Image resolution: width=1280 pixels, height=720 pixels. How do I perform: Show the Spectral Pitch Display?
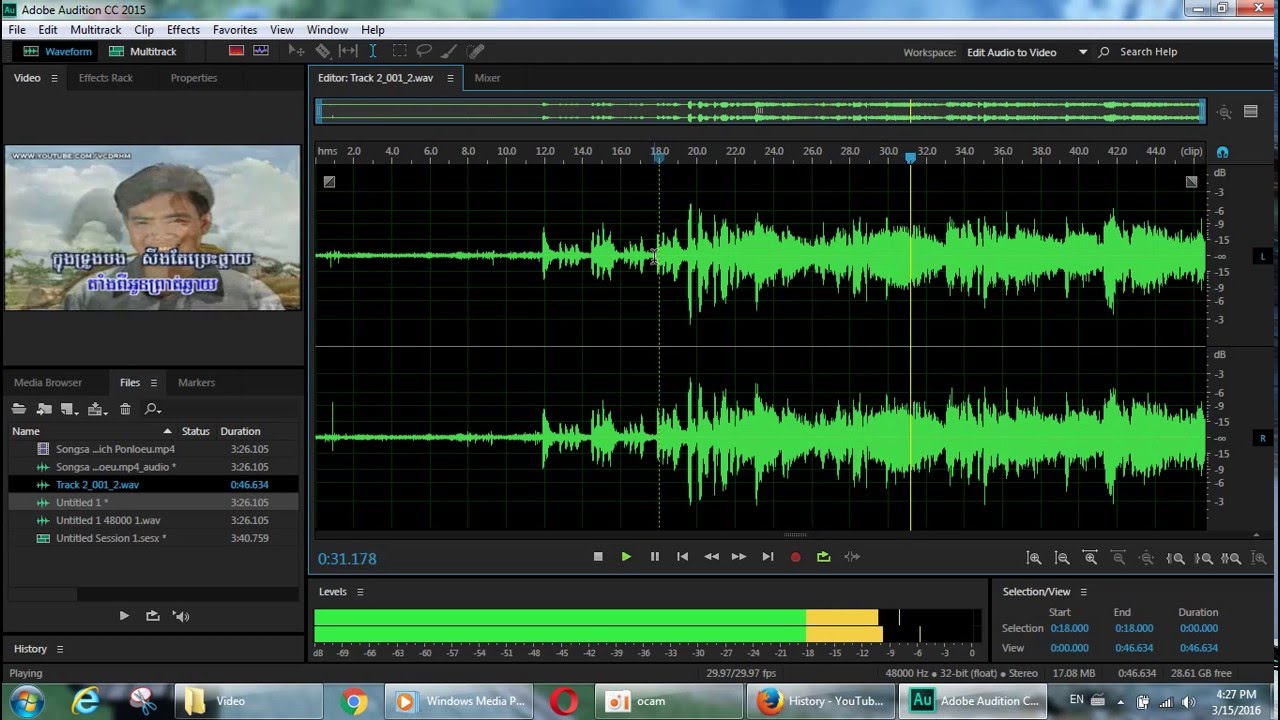coord(261,51)
